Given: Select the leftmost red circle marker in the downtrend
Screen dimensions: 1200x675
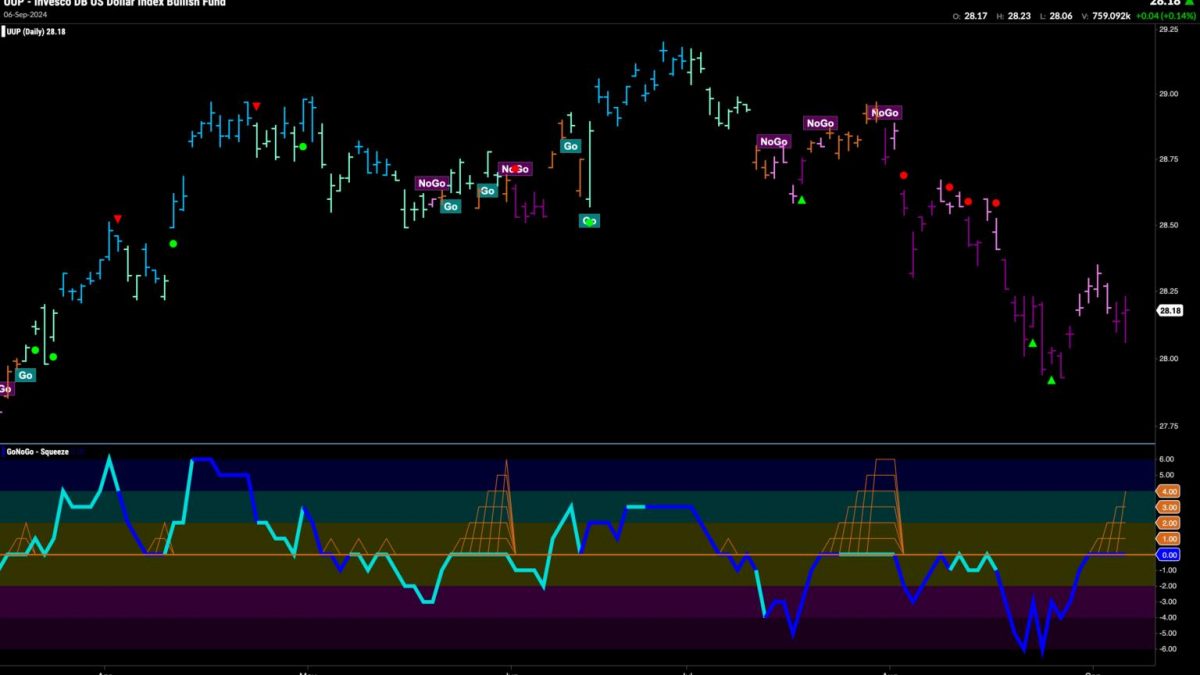Looking at the screenshot, I should tap(904, 175).
